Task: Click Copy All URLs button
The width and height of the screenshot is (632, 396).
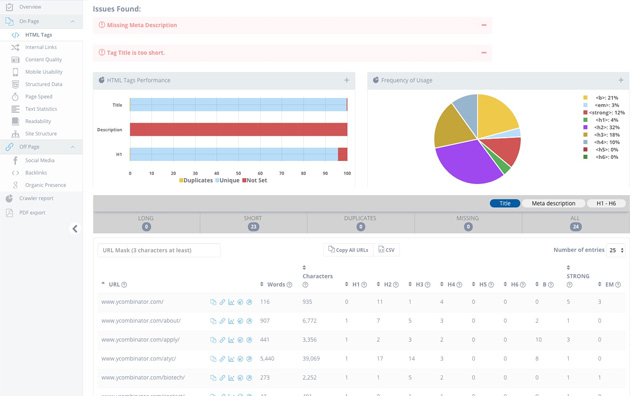Action: click(x=348, y=250)
